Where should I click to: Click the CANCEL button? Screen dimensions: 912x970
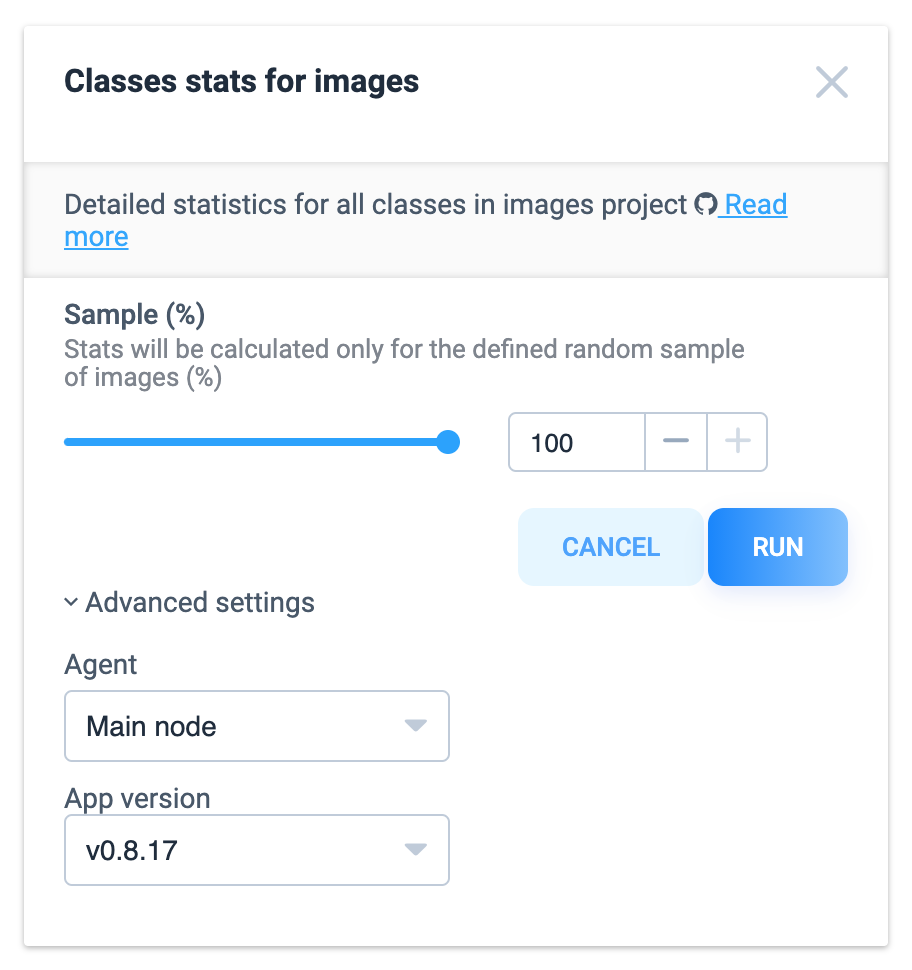[611, 547]
